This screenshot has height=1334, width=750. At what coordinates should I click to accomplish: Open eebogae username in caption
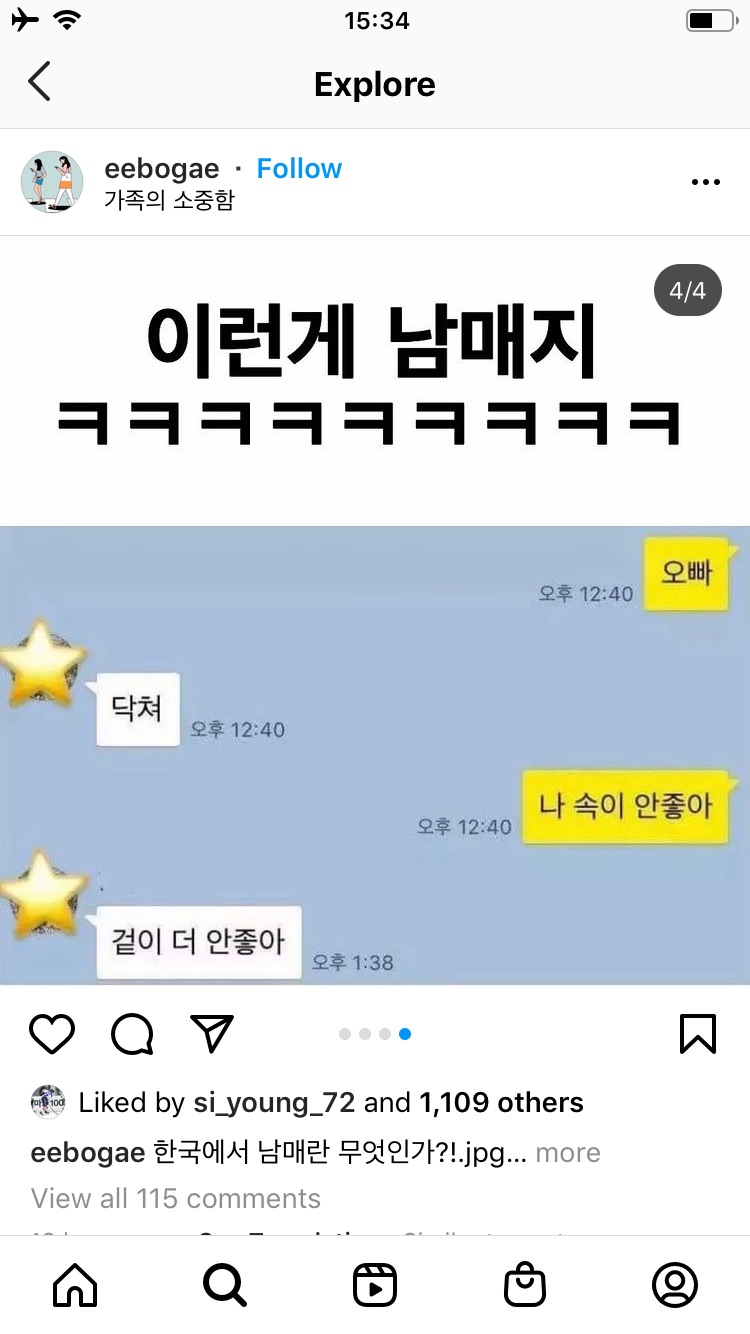[88, 1152]
